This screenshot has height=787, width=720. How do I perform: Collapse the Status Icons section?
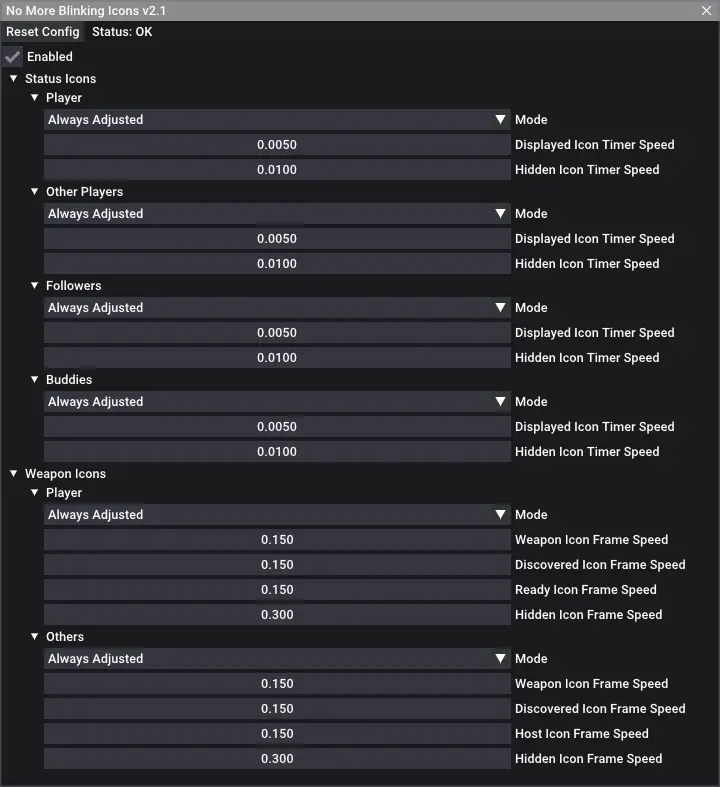14,79
